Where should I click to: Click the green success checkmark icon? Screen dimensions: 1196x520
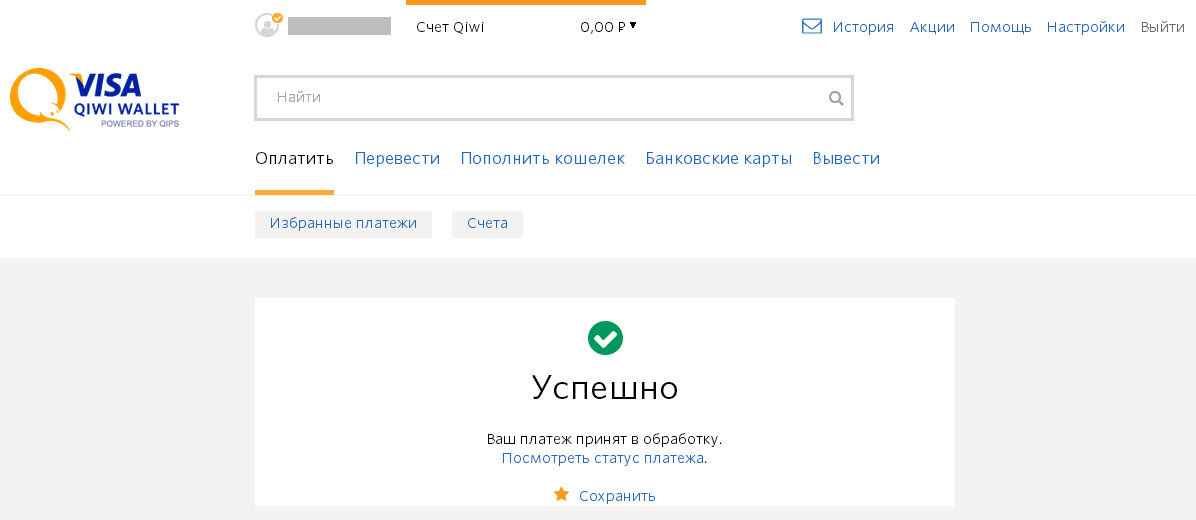[x=605, y=338]
